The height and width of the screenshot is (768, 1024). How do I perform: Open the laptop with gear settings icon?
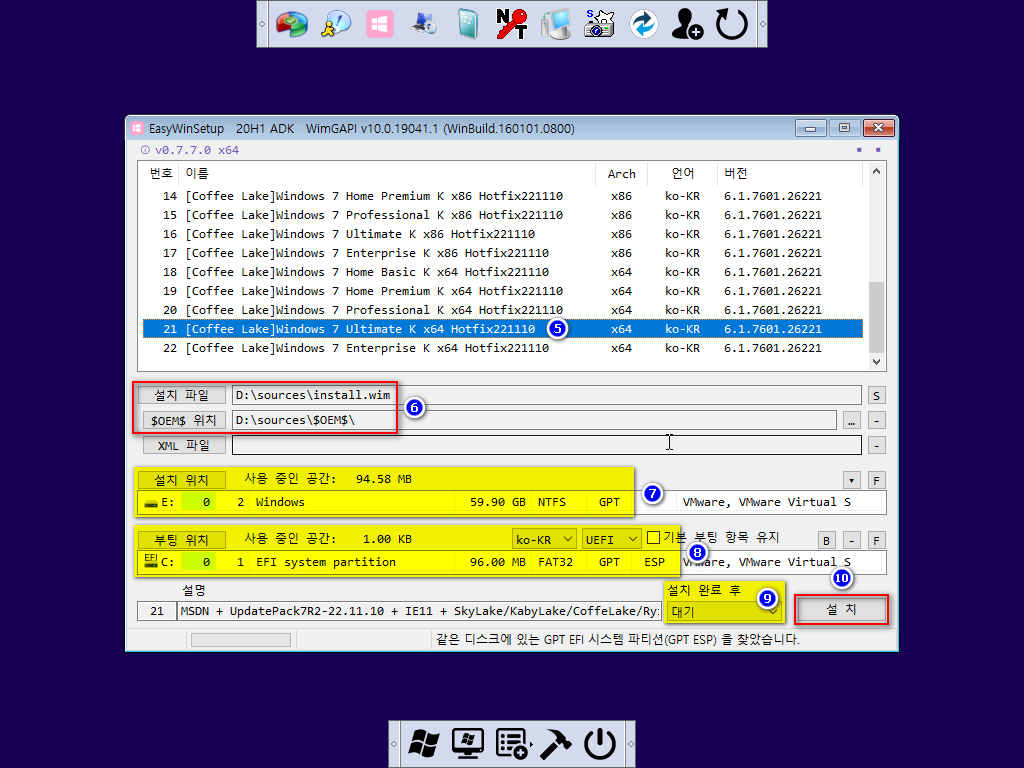423,25
